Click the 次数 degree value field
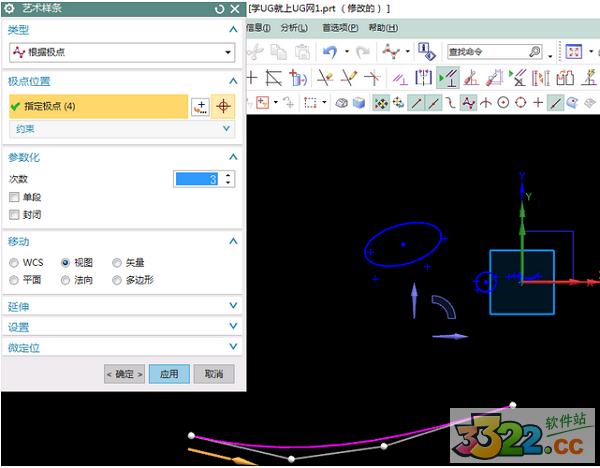This screenshot has width=600, height=468. 196,179
